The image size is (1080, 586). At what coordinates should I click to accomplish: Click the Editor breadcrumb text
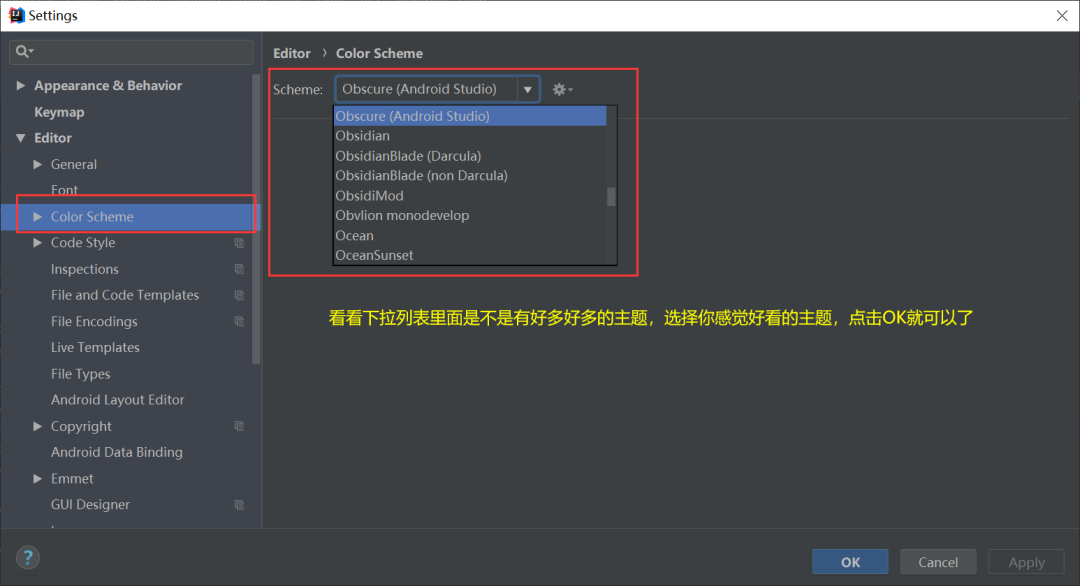coord(292,53)
